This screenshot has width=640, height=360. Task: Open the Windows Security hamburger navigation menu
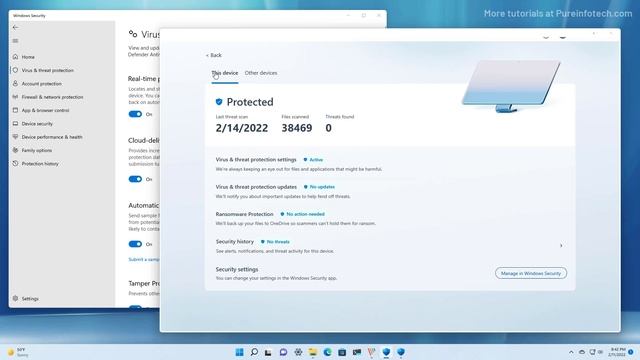point(16,41)
